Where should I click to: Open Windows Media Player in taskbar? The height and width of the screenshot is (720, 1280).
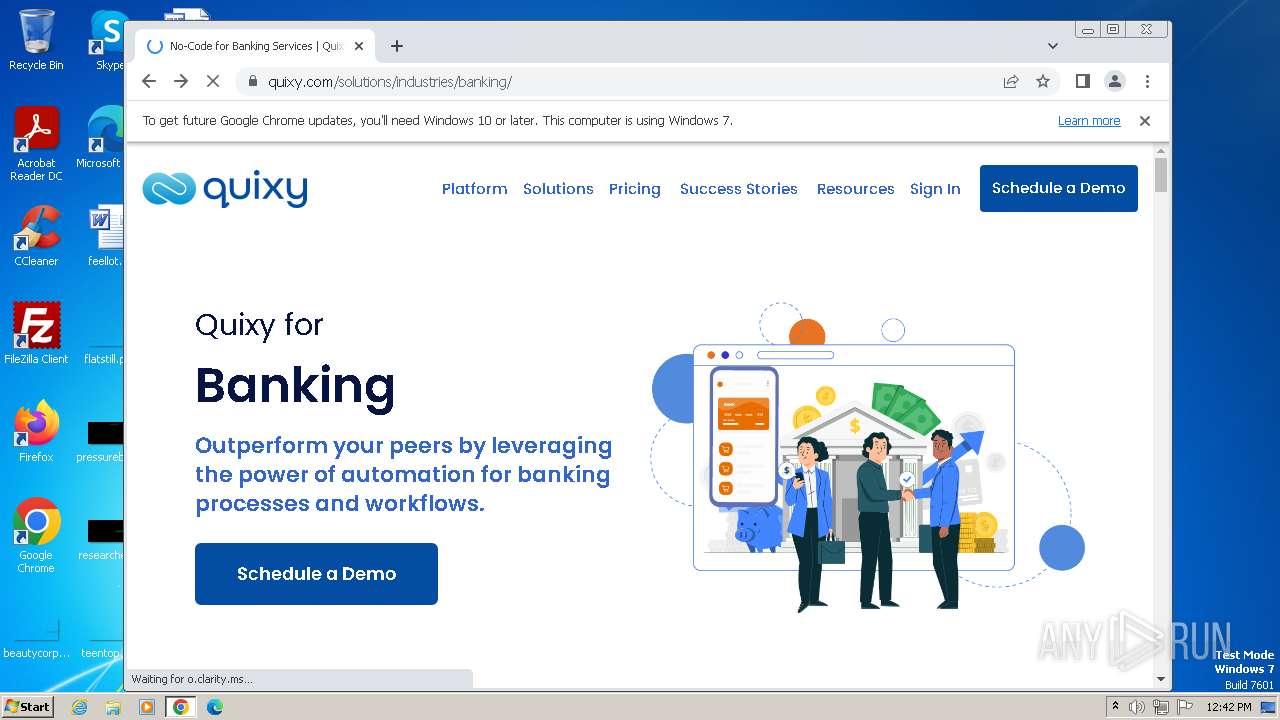coord(147,707)
